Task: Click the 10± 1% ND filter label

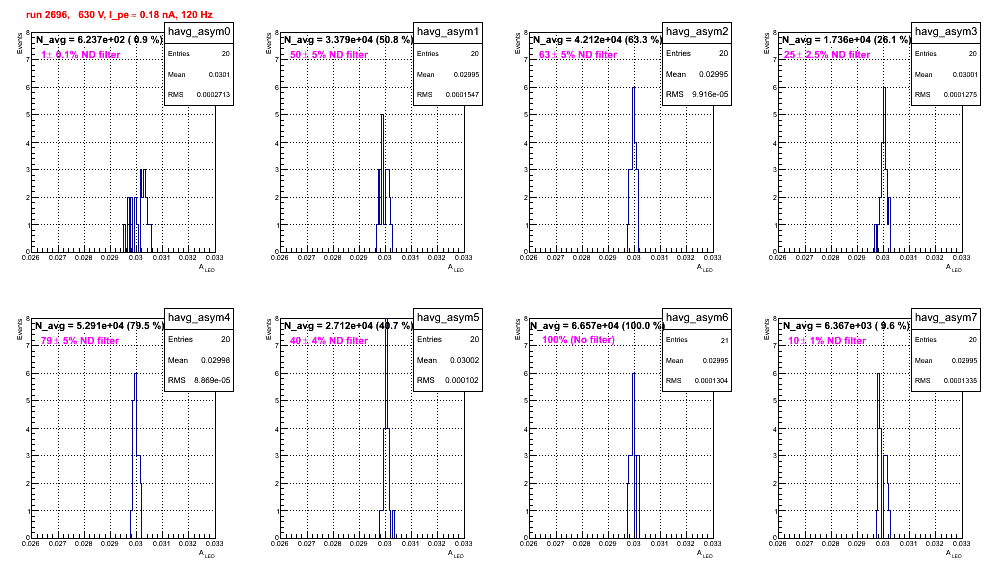Action: [827, 341]
